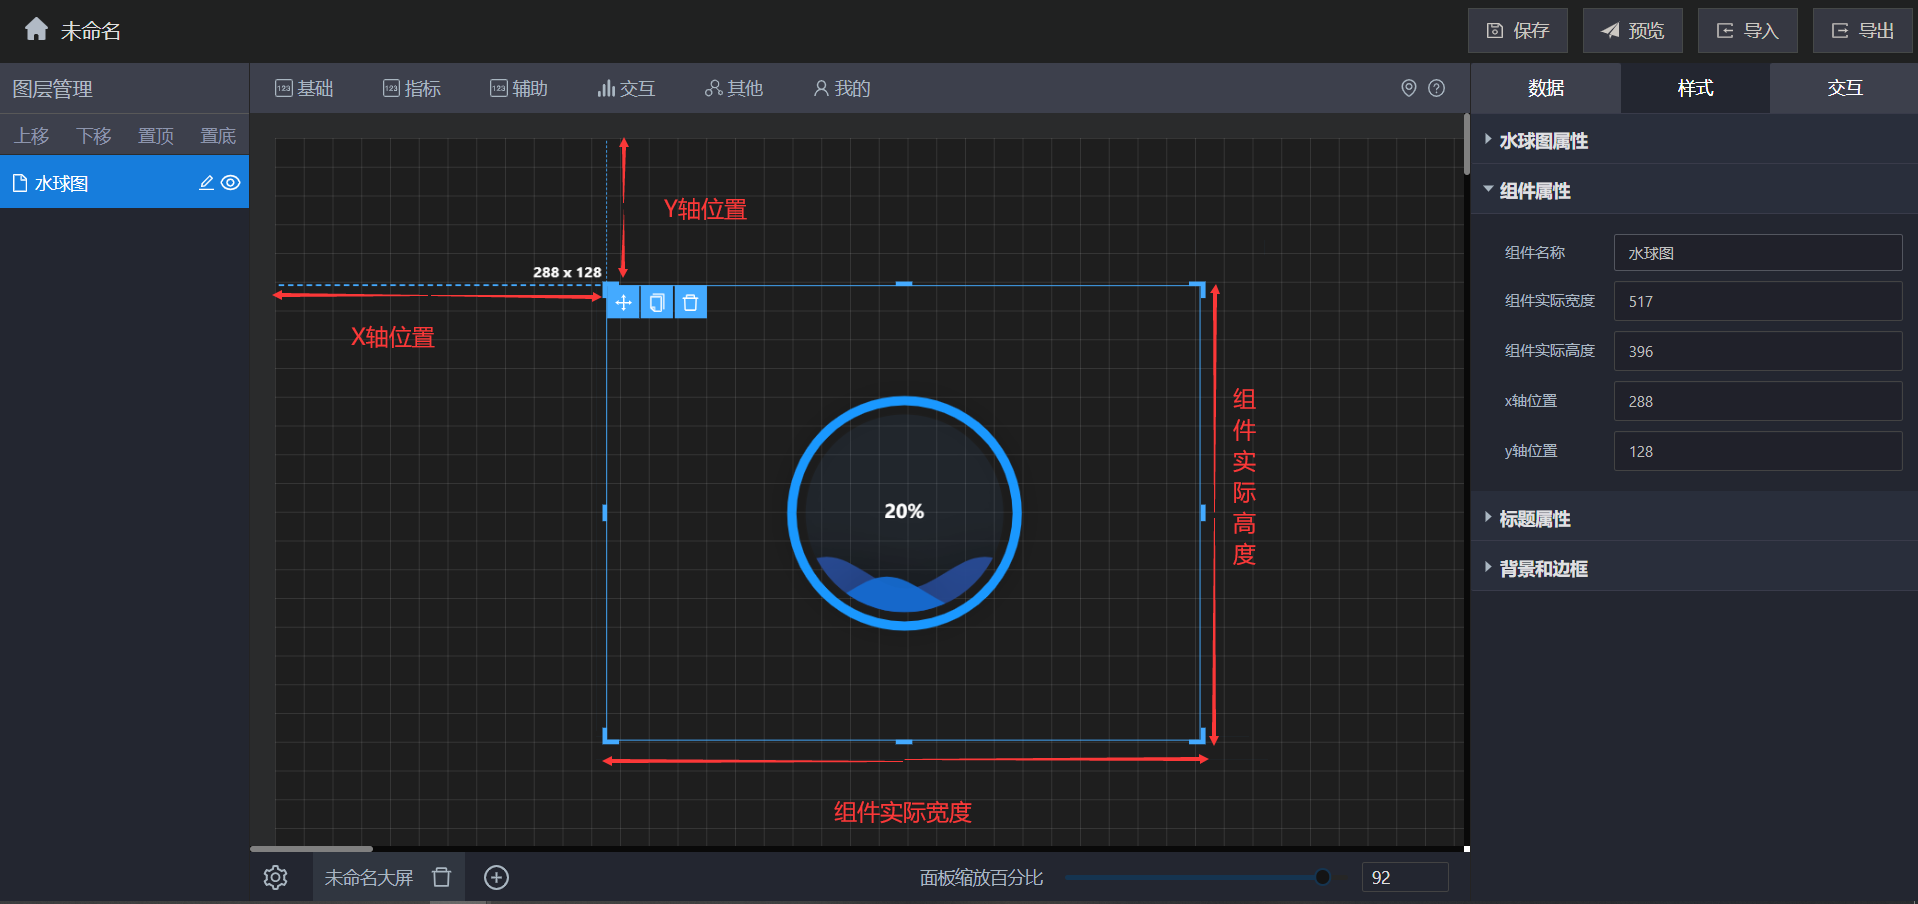This screenshot has width=1918, height=904.
Task: Click the 预览 button
Action: point(1632,31)
